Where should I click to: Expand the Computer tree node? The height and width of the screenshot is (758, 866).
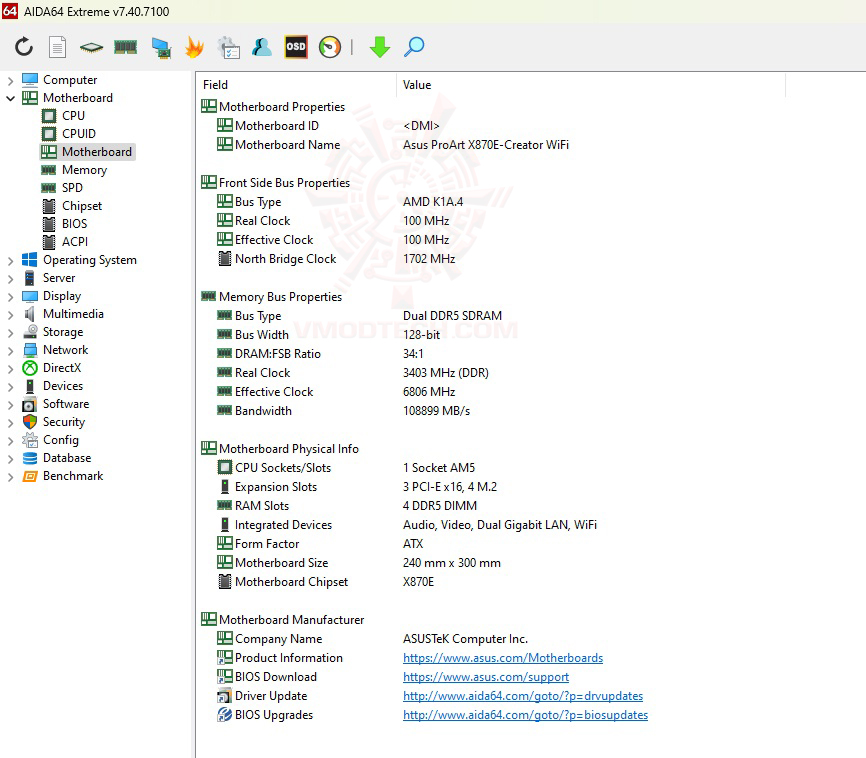click(x=10, y=81)
